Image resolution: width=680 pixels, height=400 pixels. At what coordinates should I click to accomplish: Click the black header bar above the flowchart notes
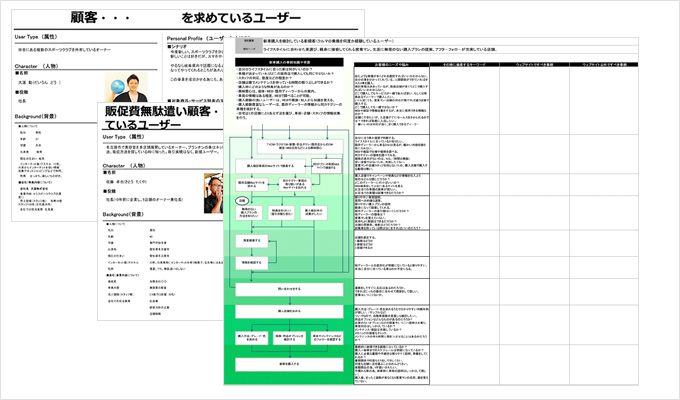tap(289, 62)
